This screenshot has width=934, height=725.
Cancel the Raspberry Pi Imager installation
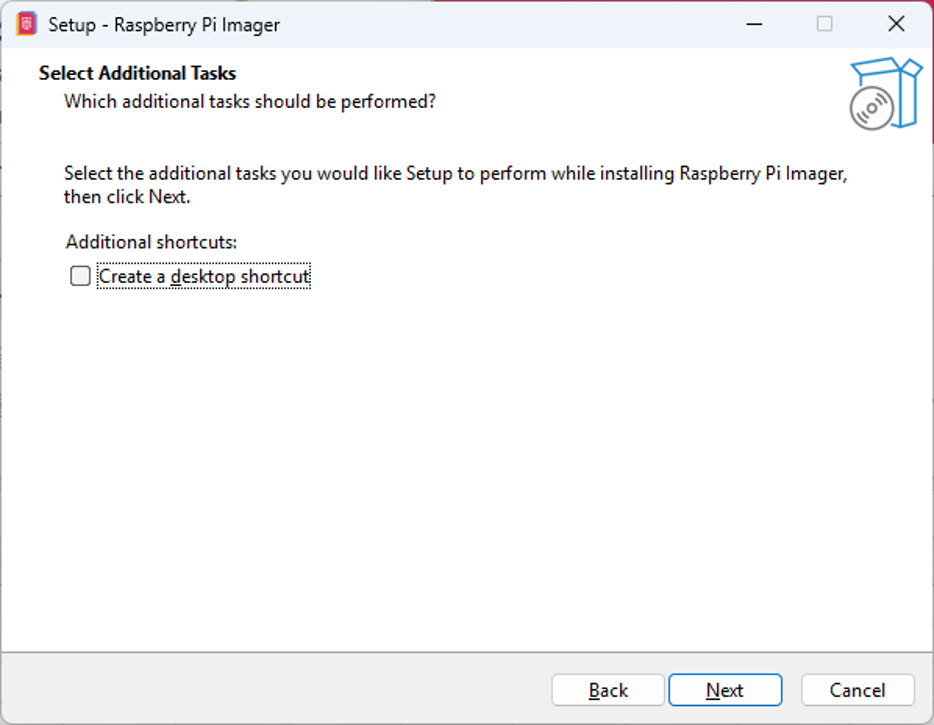(857, 690)
